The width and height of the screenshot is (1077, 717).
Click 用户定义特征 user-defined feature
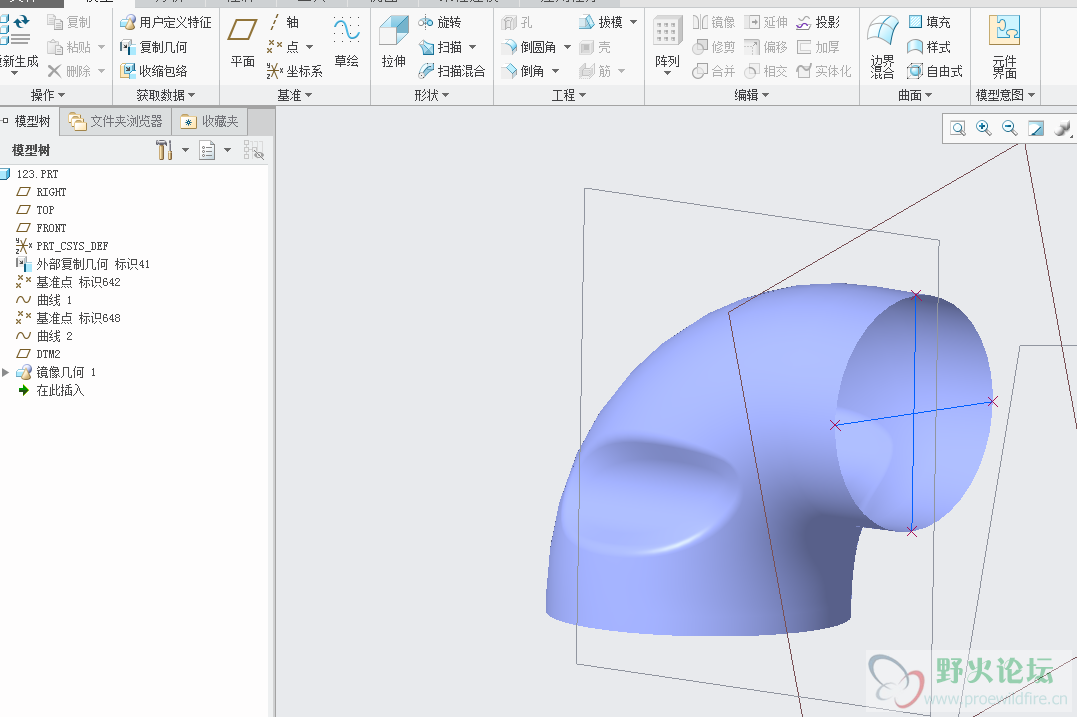[x=166, y=23]
